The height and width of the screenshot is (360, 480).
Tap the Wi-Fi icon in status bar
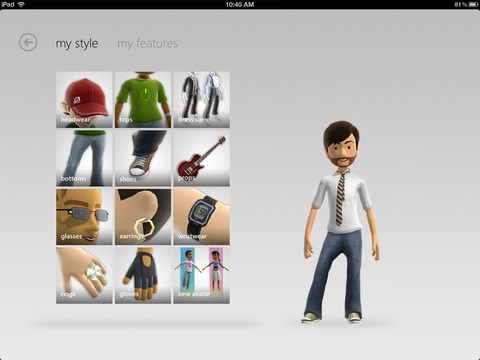tap(21, 4)
